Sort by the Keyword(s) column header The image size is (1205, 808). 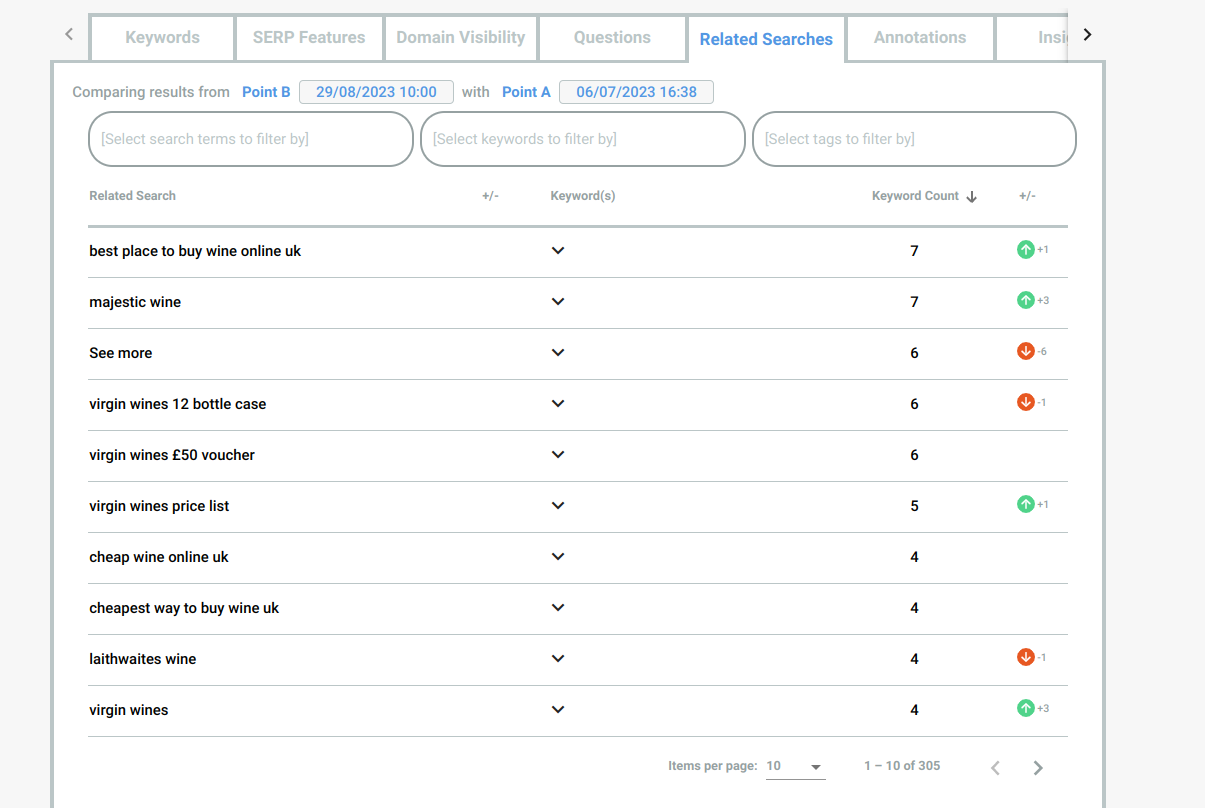(x=583, y=196)
